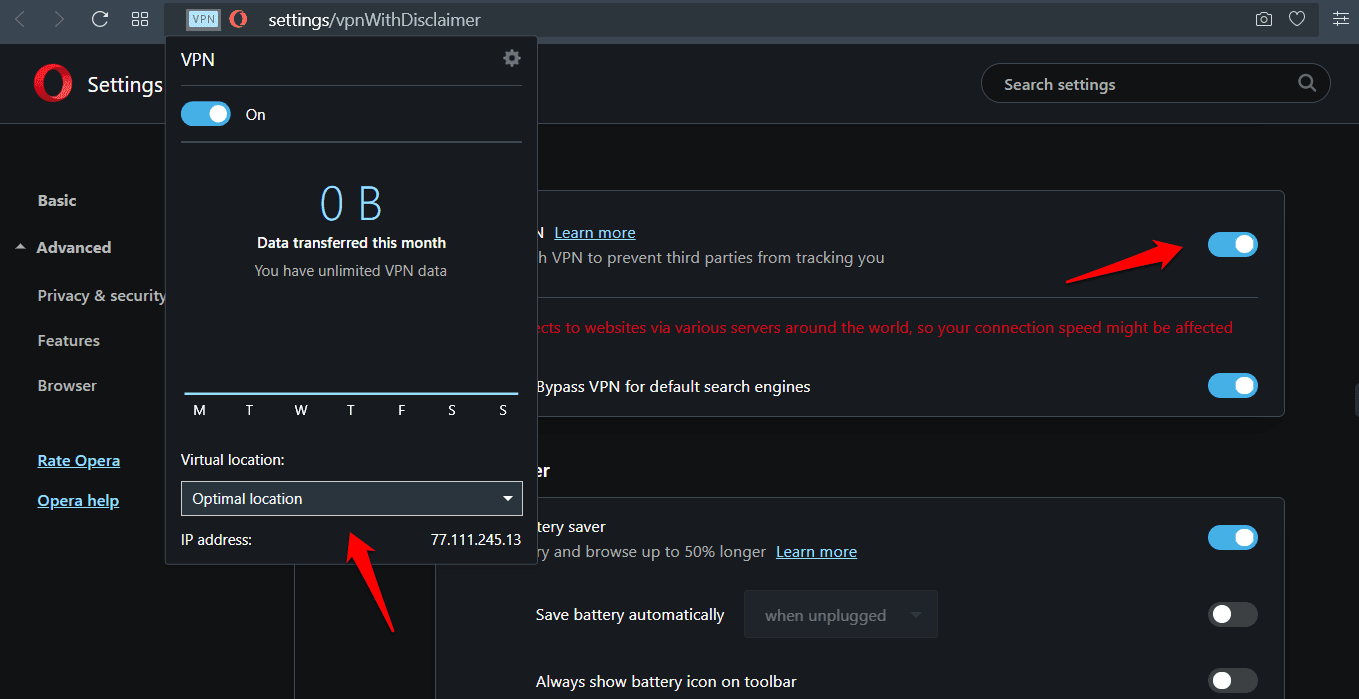Take a snapshot using the camera icon
The image size is (1359, 699).
(x=1263, y=18)
